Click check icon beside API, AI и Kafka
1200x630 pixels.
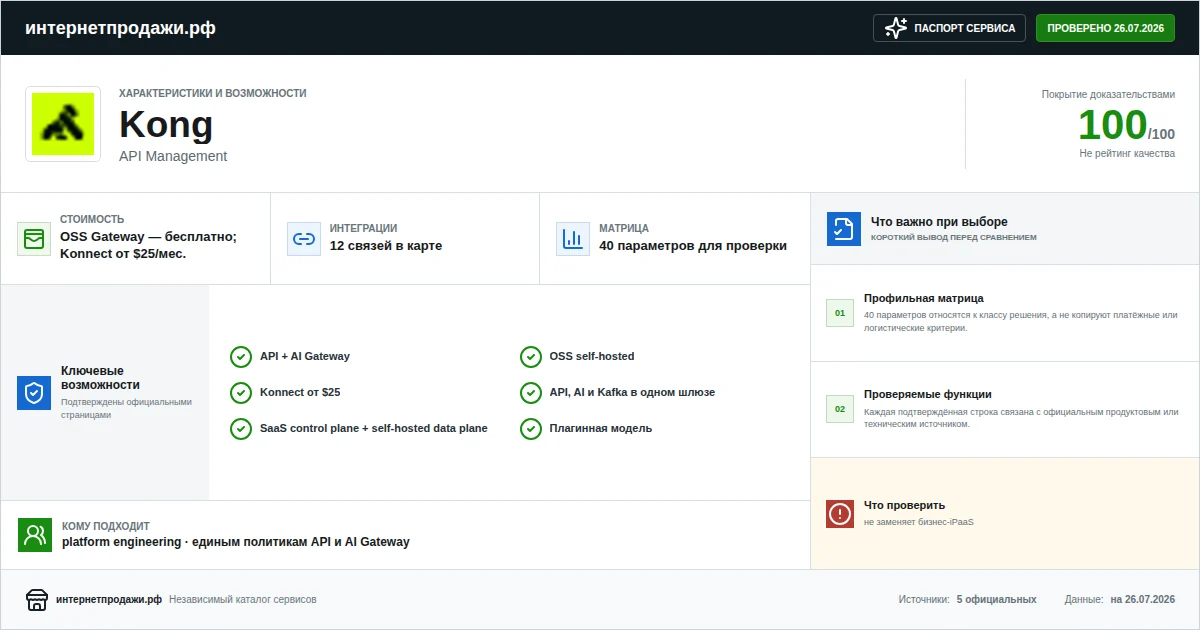click(x=531, y=393)
